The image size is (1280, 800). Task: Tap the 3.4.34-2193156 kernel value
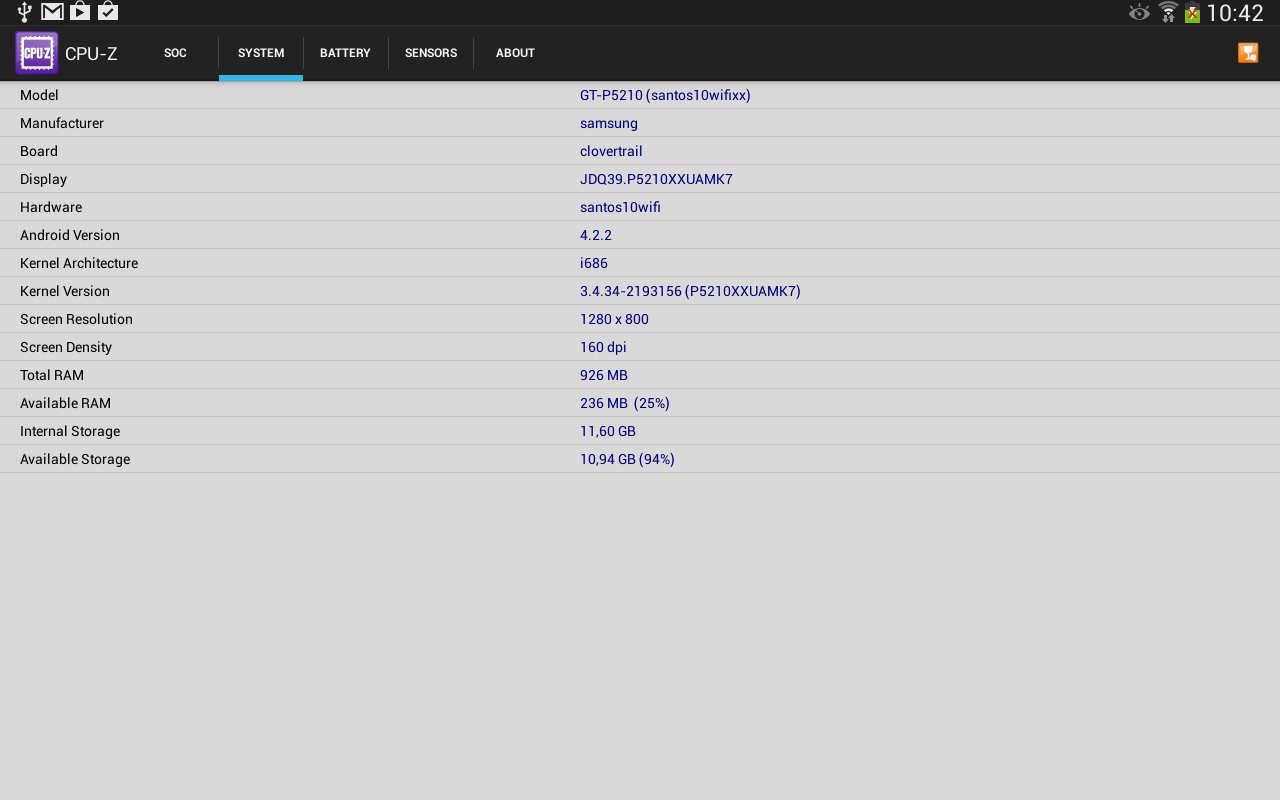tap(690, 291)
